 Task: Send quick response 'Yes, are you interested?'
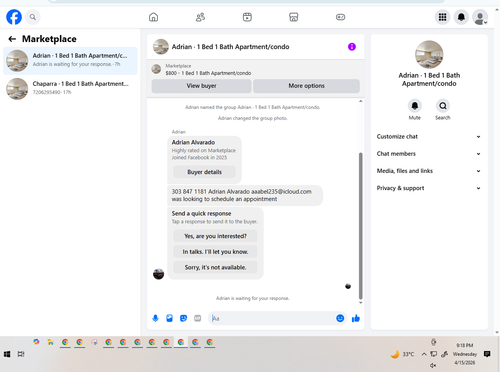(215, 236)
